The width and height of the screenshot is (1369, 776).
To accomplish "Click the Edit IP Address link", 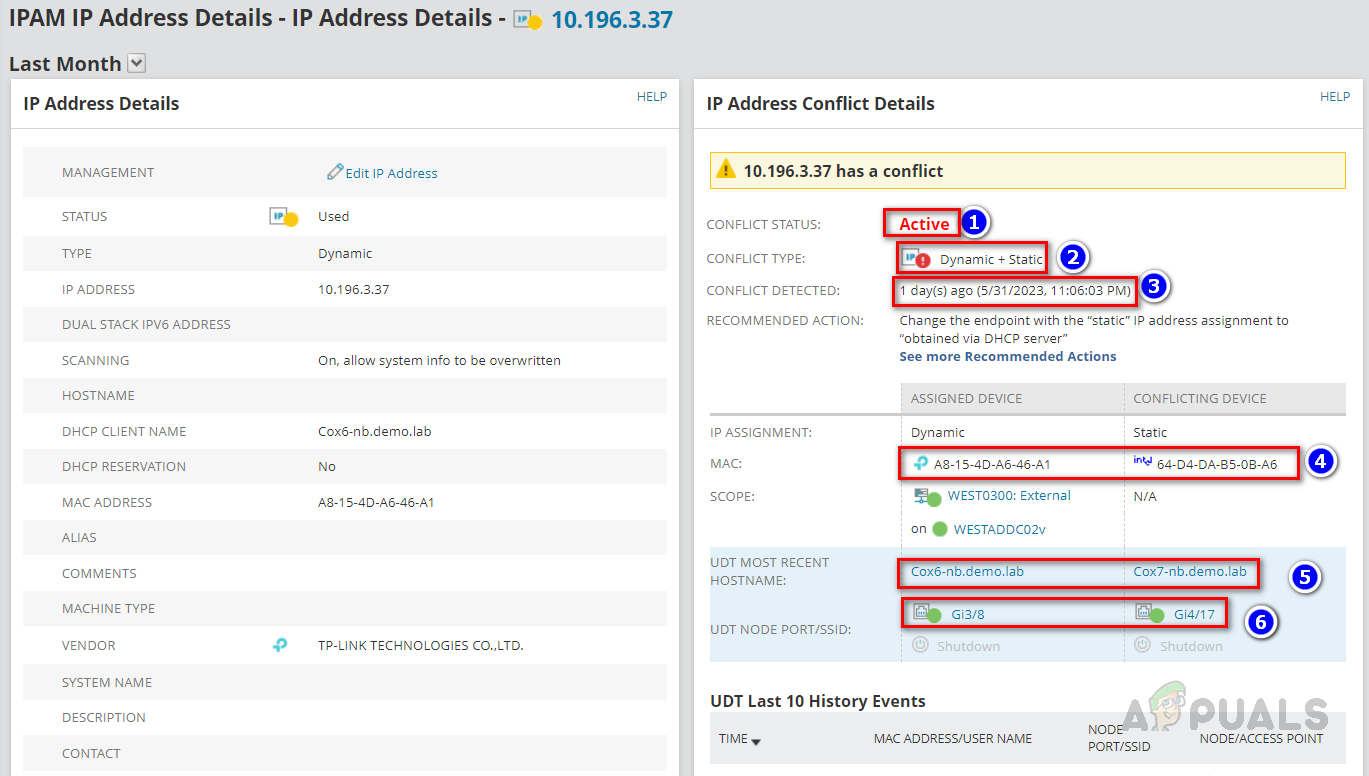I will pos(392,173).
